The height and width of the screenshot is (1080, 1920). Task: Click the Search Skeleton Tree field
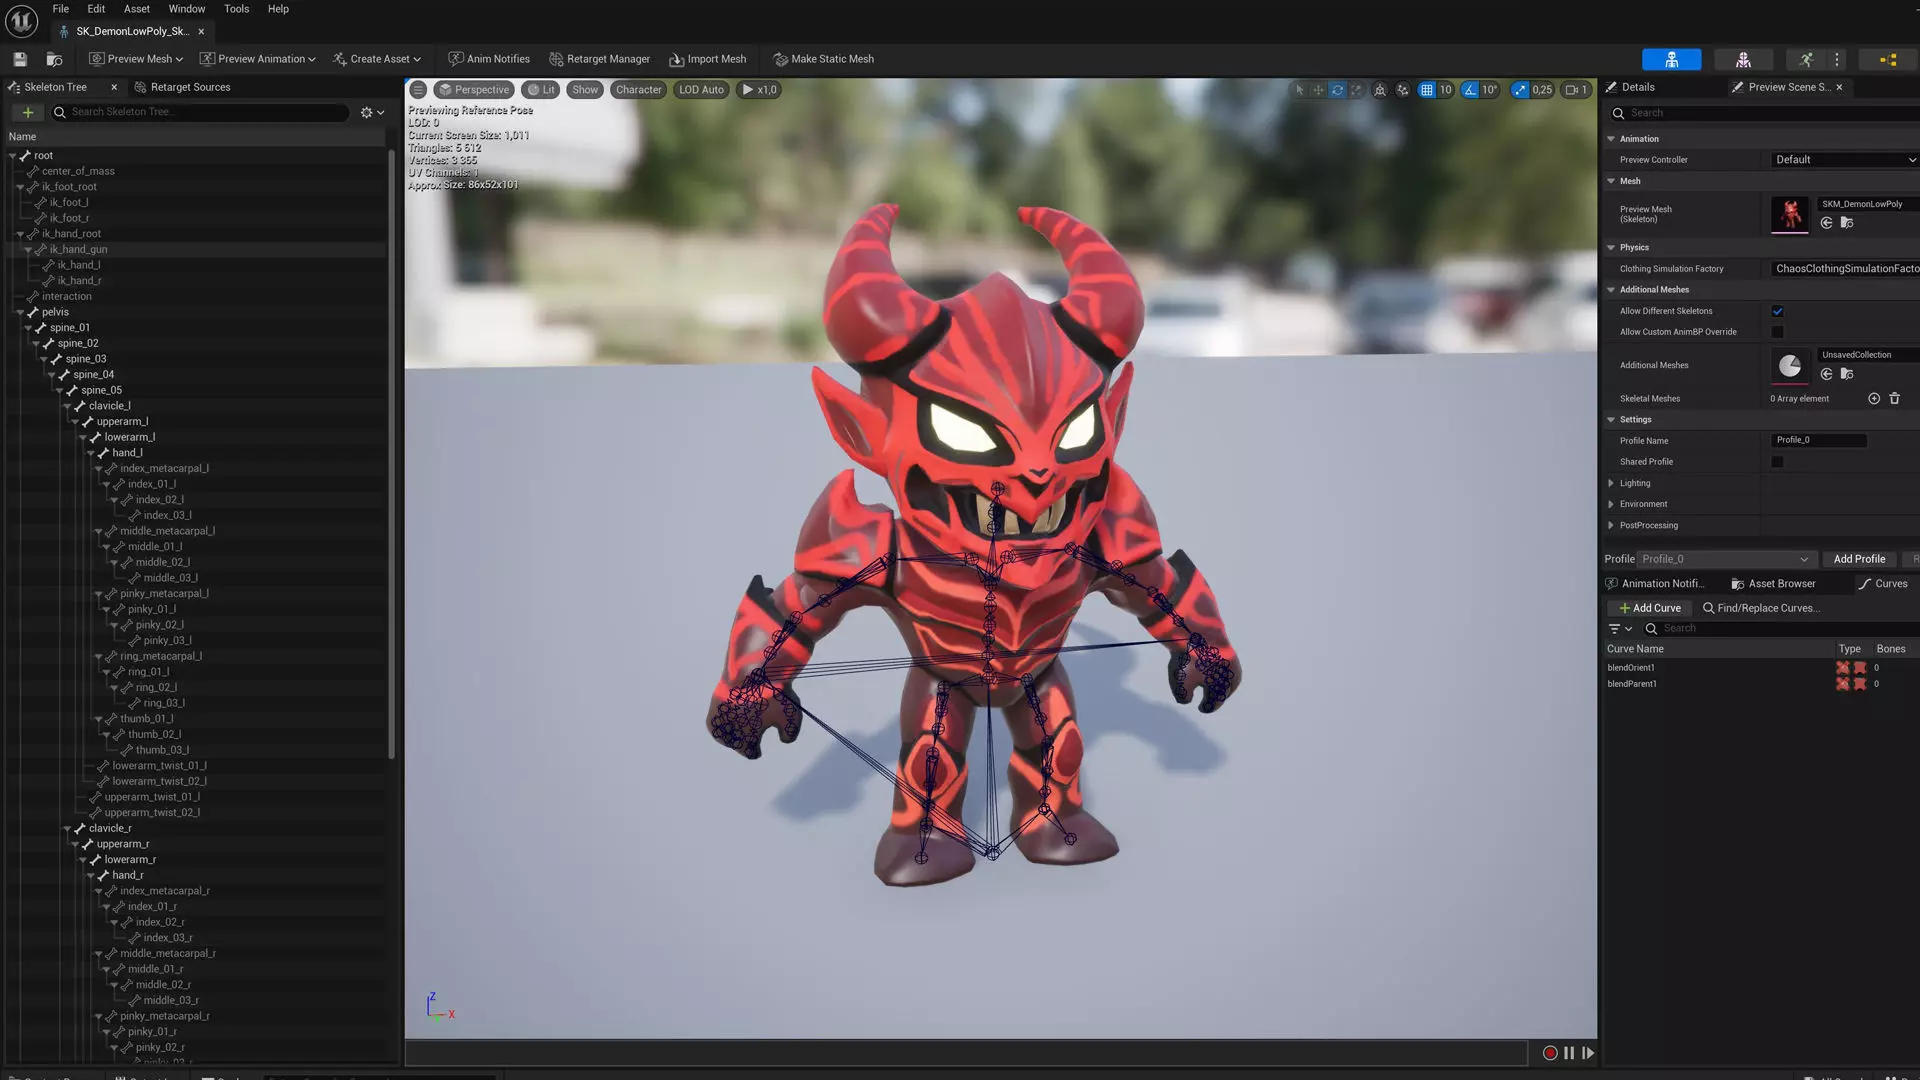[x=200, y=112]
